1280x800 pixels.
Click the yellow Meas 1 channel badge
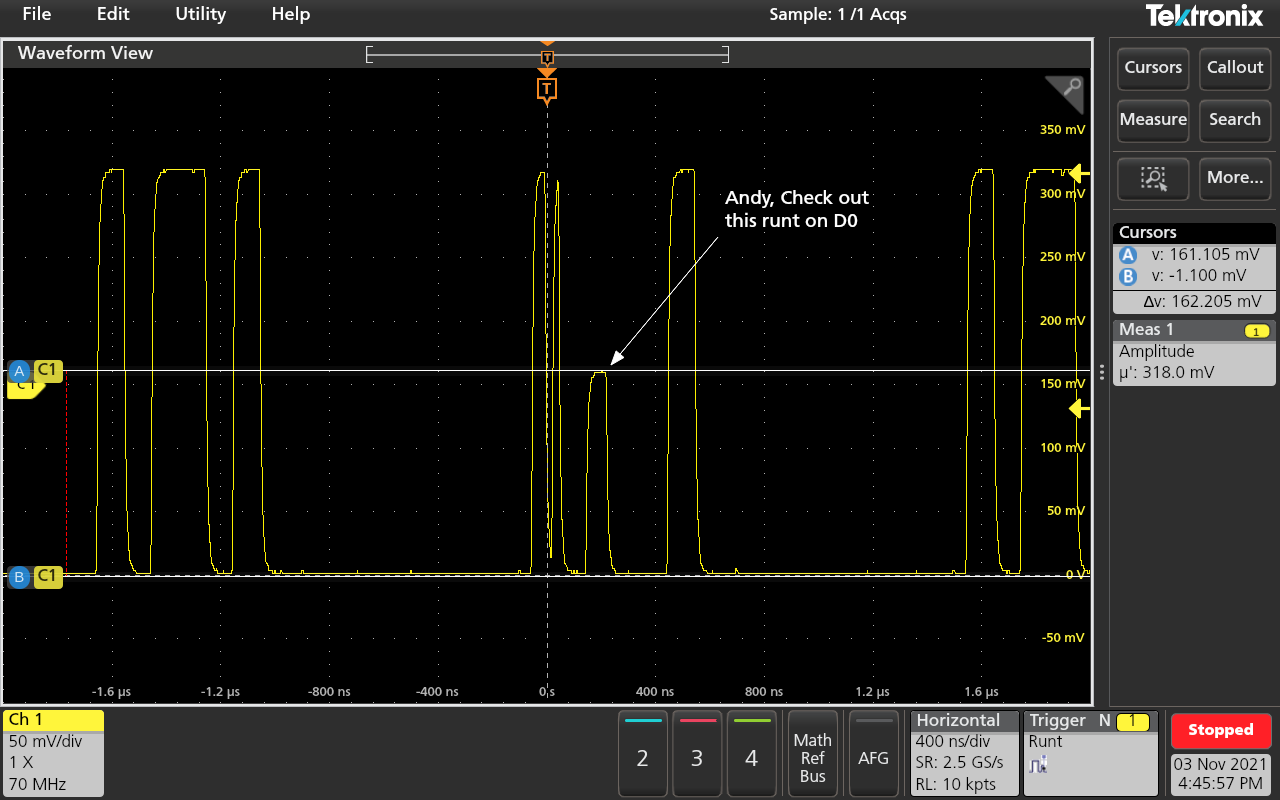pos(1256,330)
